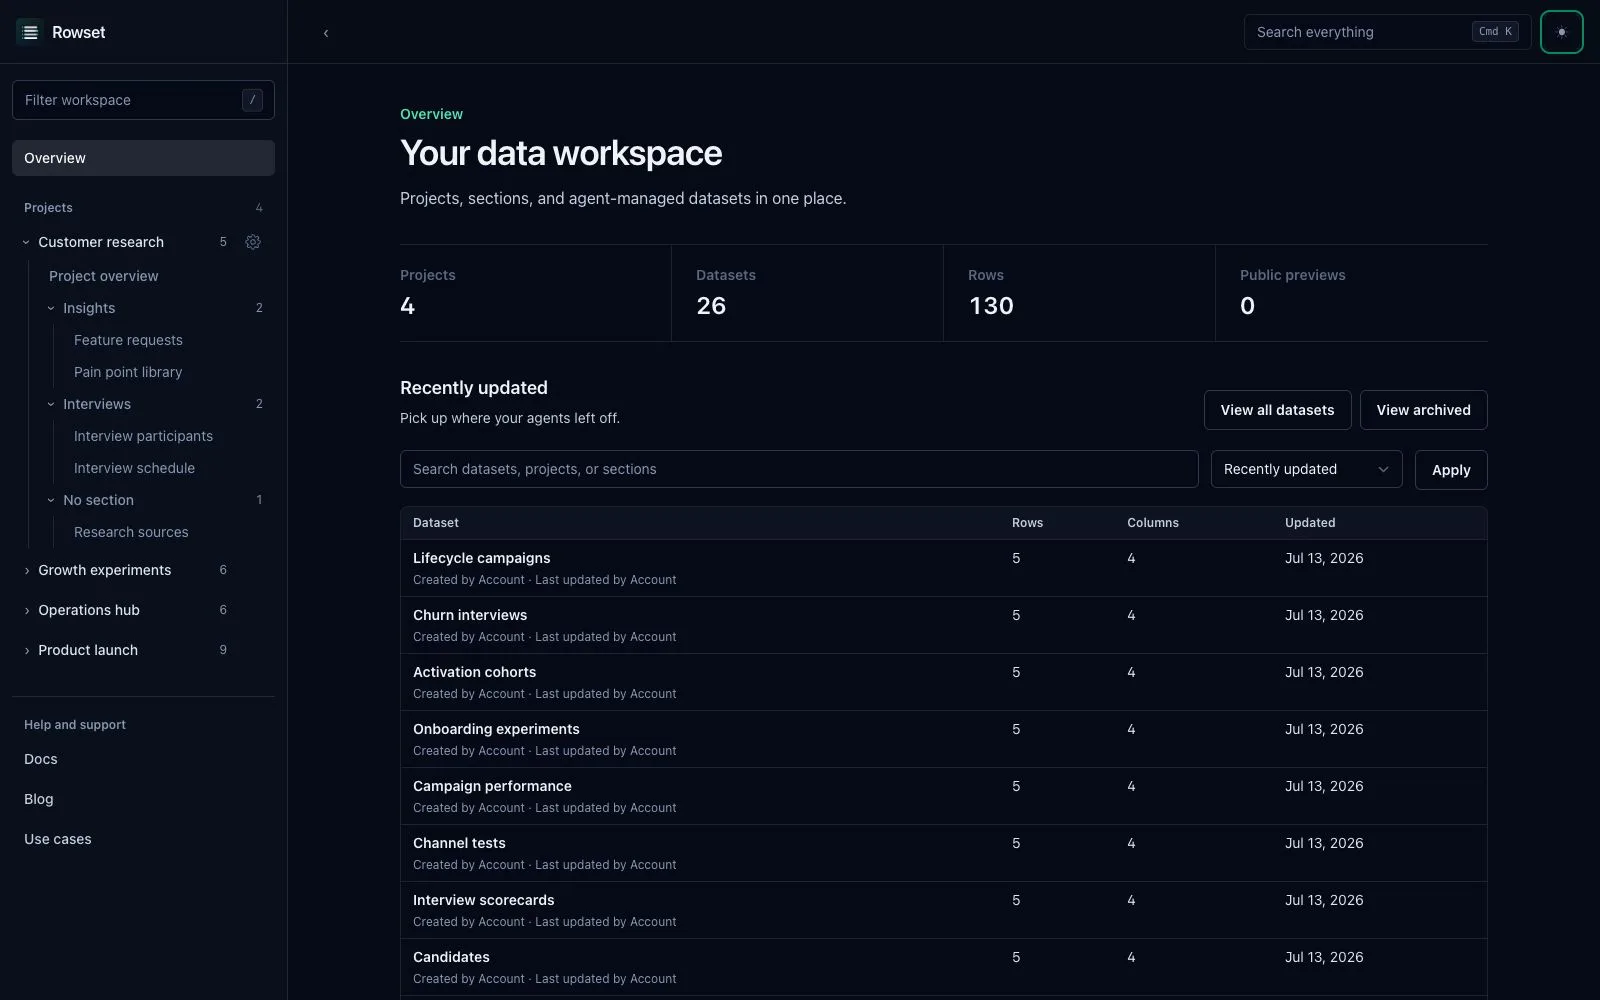Image resolution: width=1600 pixels, height=1000 pixels.
Task: Click the Columns column header
Action: [x=1153, y=523]
